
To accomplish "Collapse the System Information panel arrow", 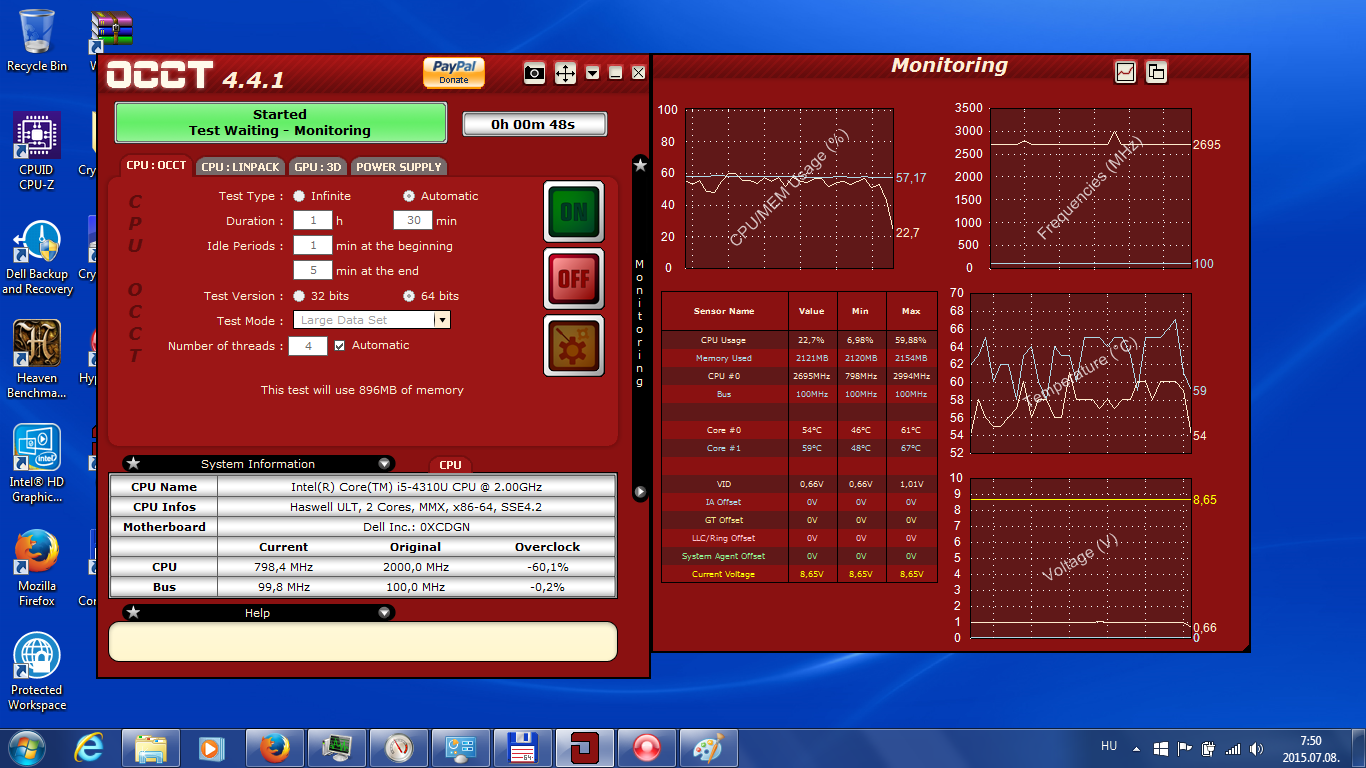I will (384, 464).
